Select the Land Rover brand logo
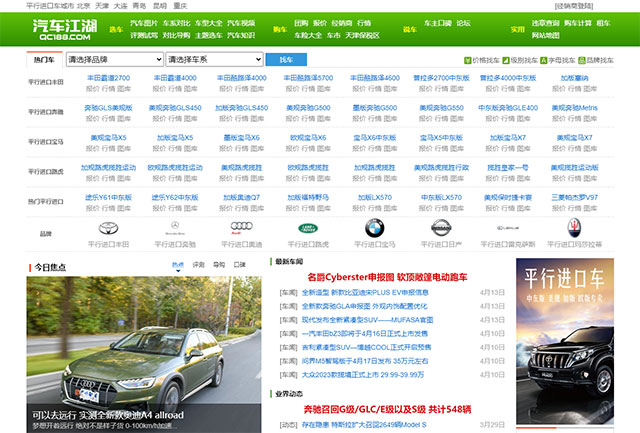 307,229
